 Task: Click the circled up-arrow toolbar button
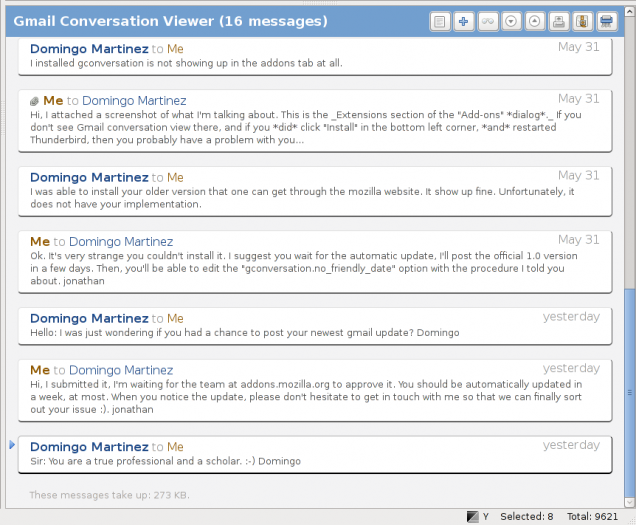[x=535, y=22]
